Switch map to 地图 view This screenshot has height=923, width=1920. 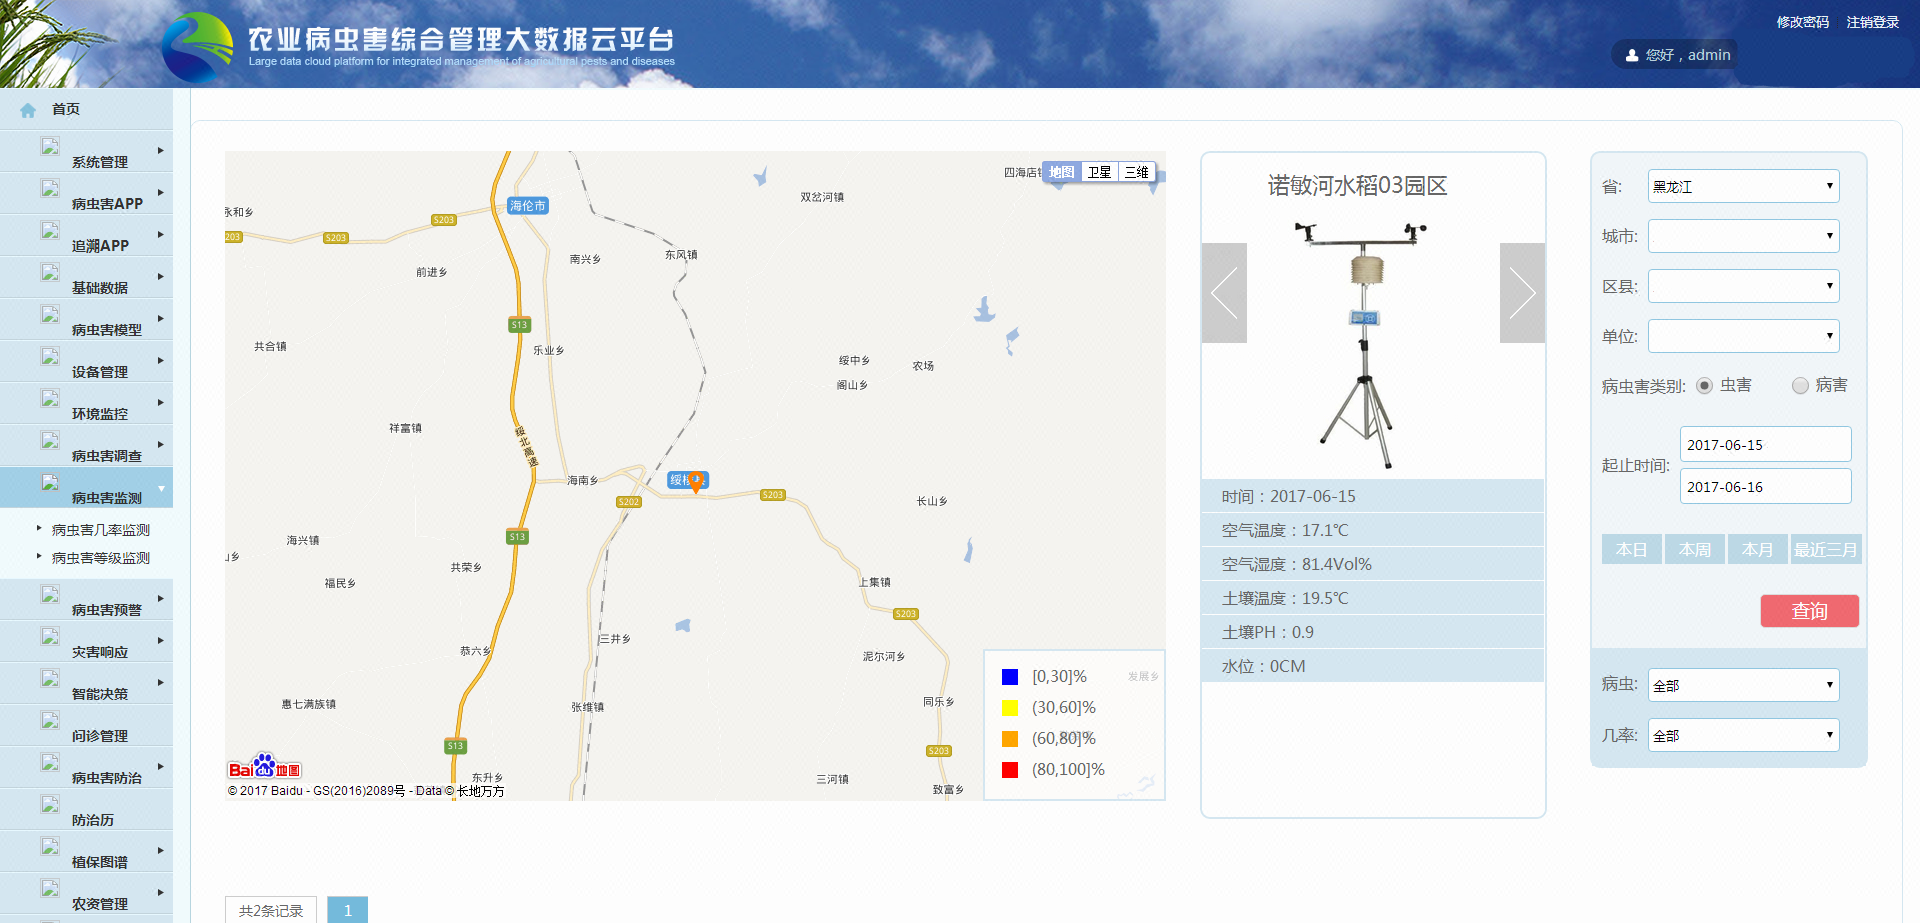tap(1061, 172)
